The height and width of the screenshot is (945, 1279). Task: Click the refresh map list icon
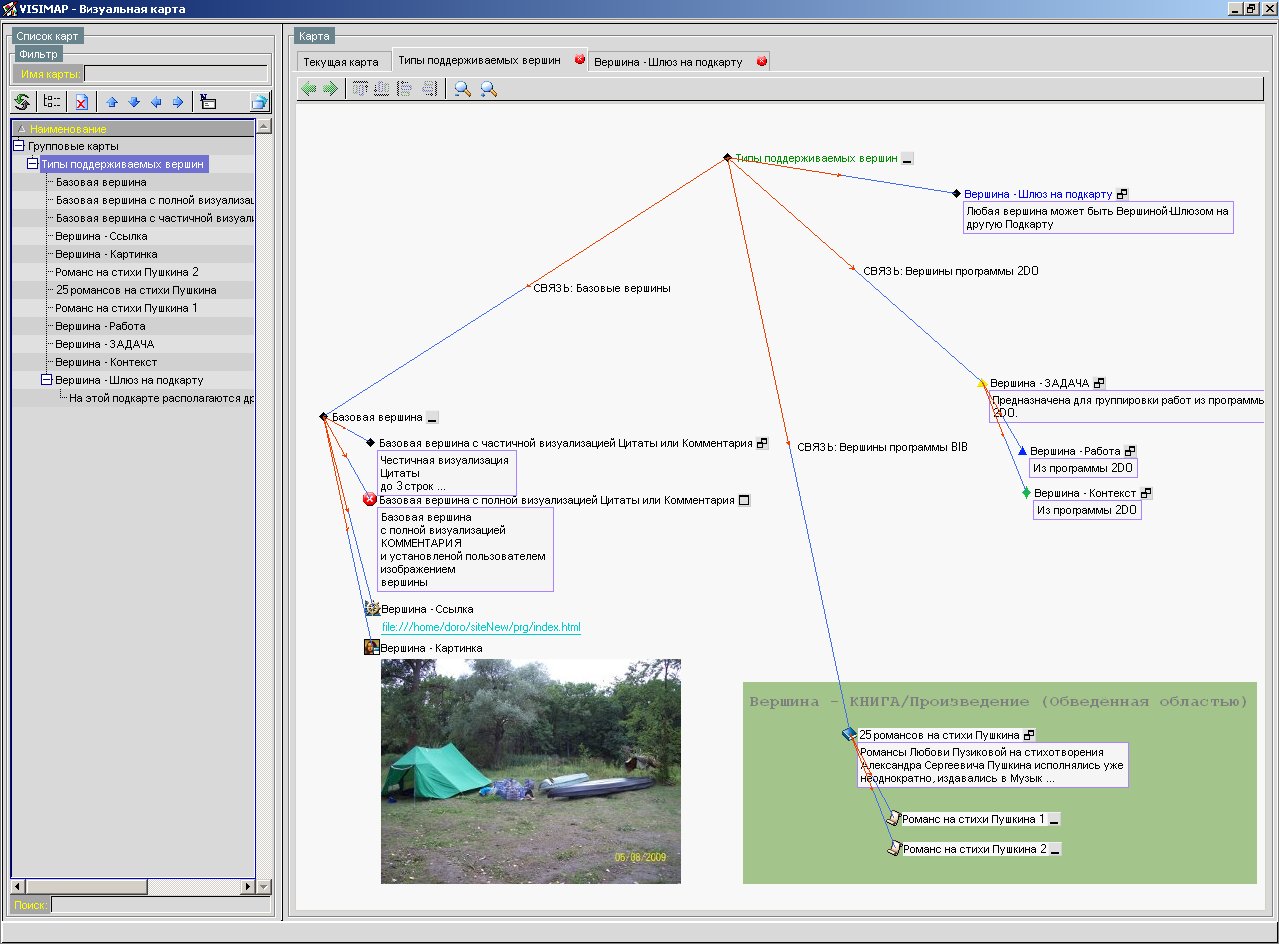[x=20, y=101]
